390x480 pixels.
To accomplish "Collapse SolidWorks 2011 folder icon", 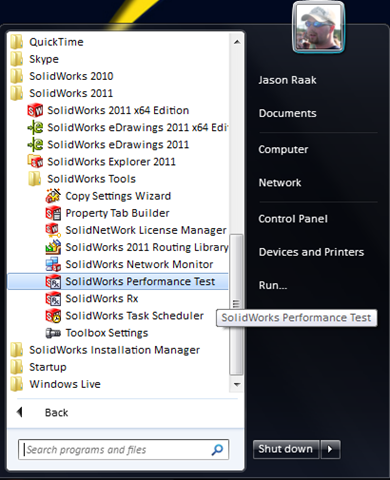I will coord(17,93).
